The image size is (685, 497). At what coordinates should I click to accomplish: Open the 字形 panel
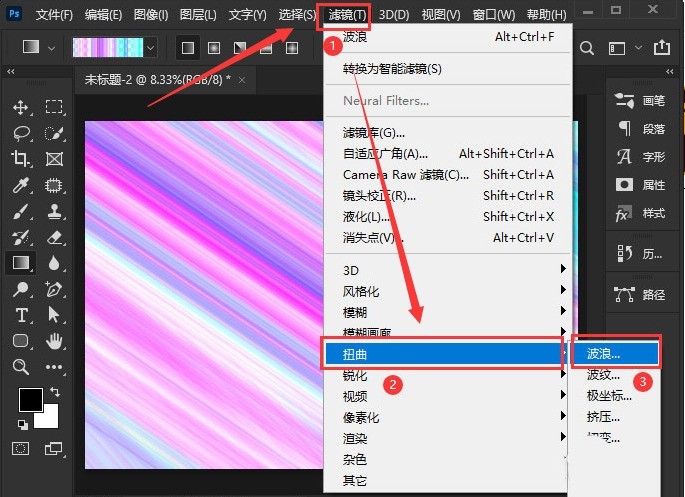[640, 157]
